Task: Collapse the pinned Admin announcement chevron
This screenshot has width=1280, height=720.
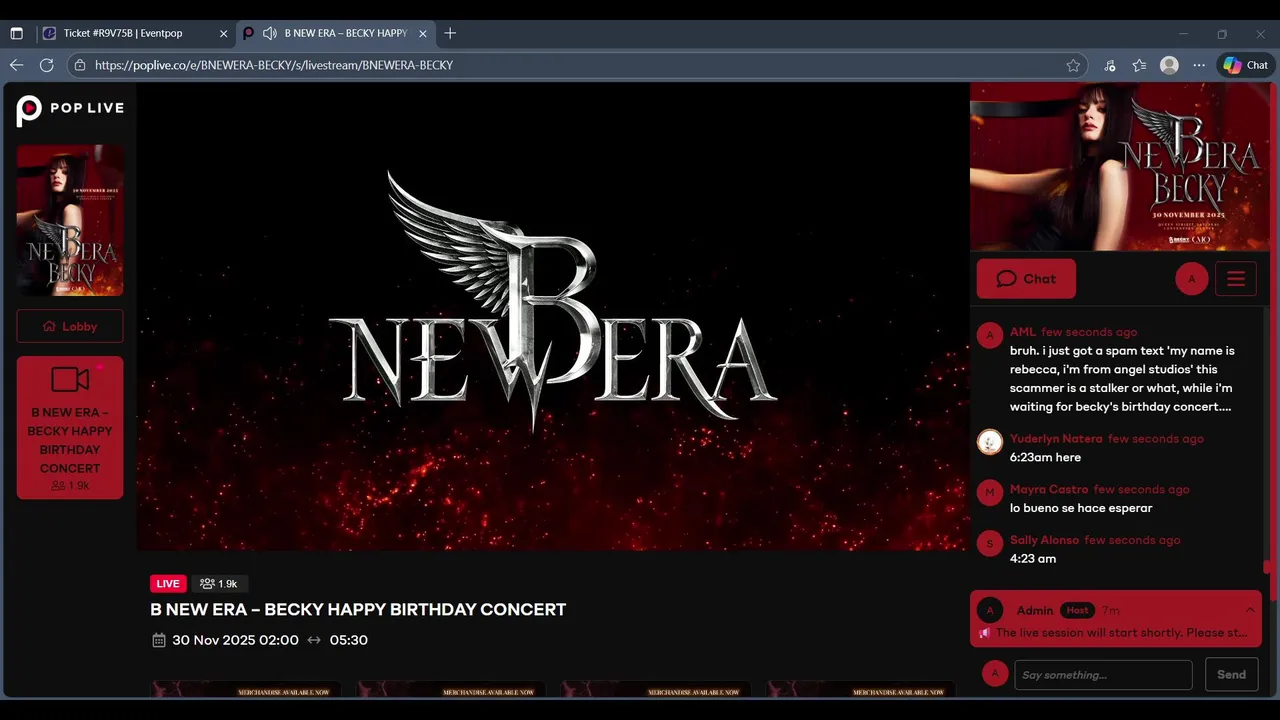Action: pos(1250,610)
